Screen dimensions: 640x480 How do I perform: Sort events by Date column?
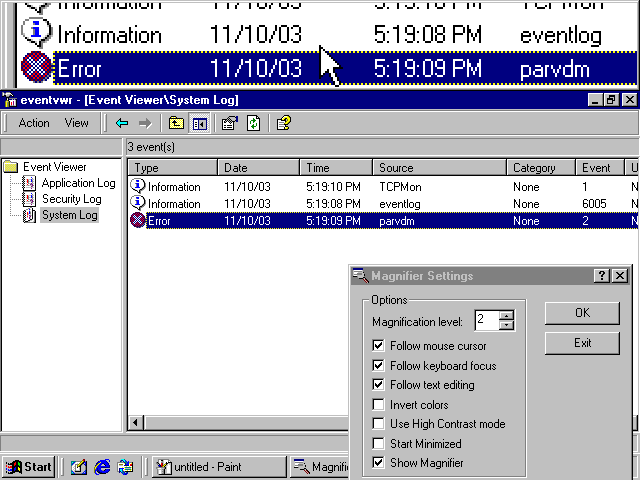pyautogui.click(x=258, y=168)
